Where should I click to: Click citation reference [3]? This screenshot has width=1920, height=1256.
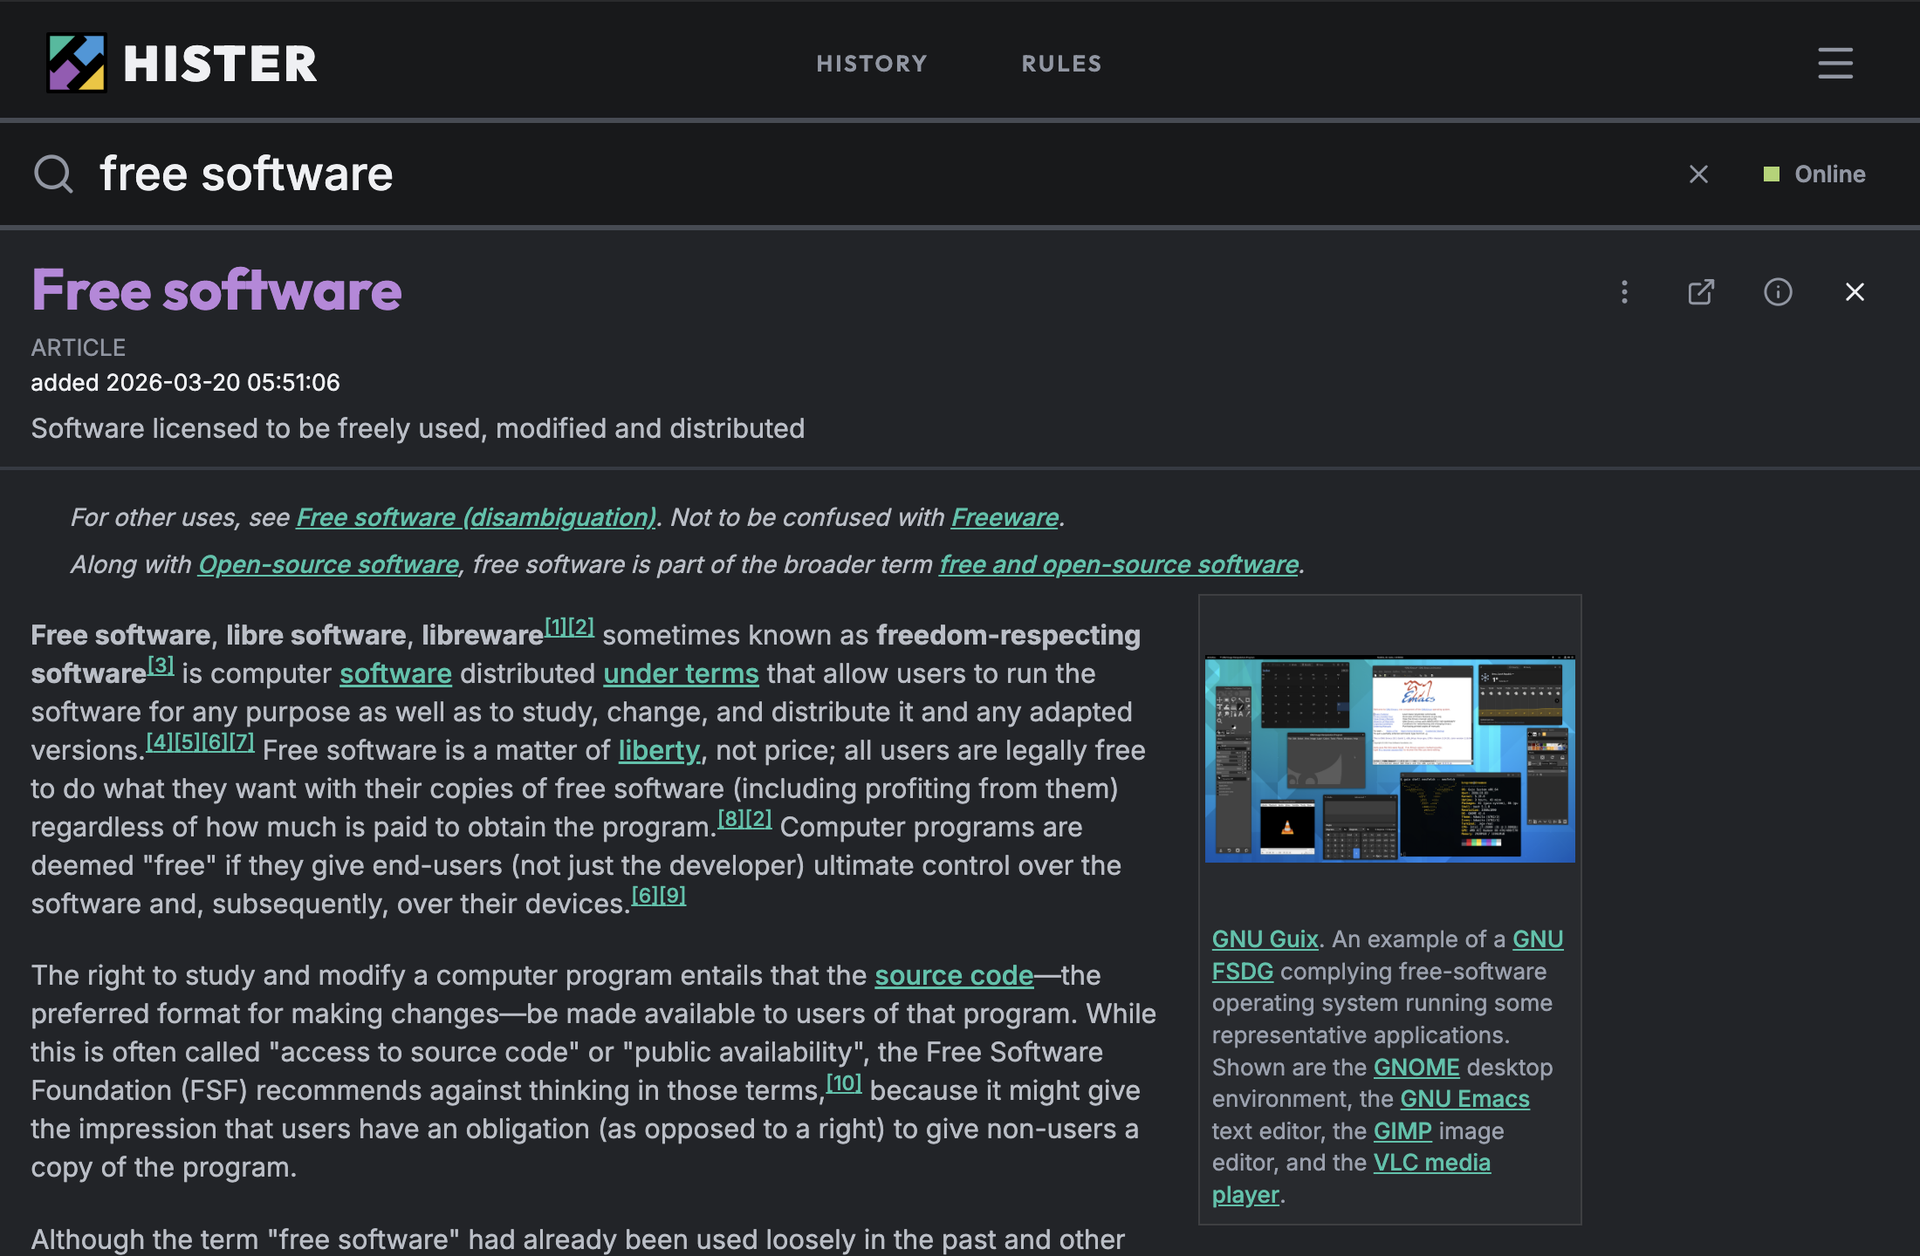pyautogui.click(x=161, y=665)
